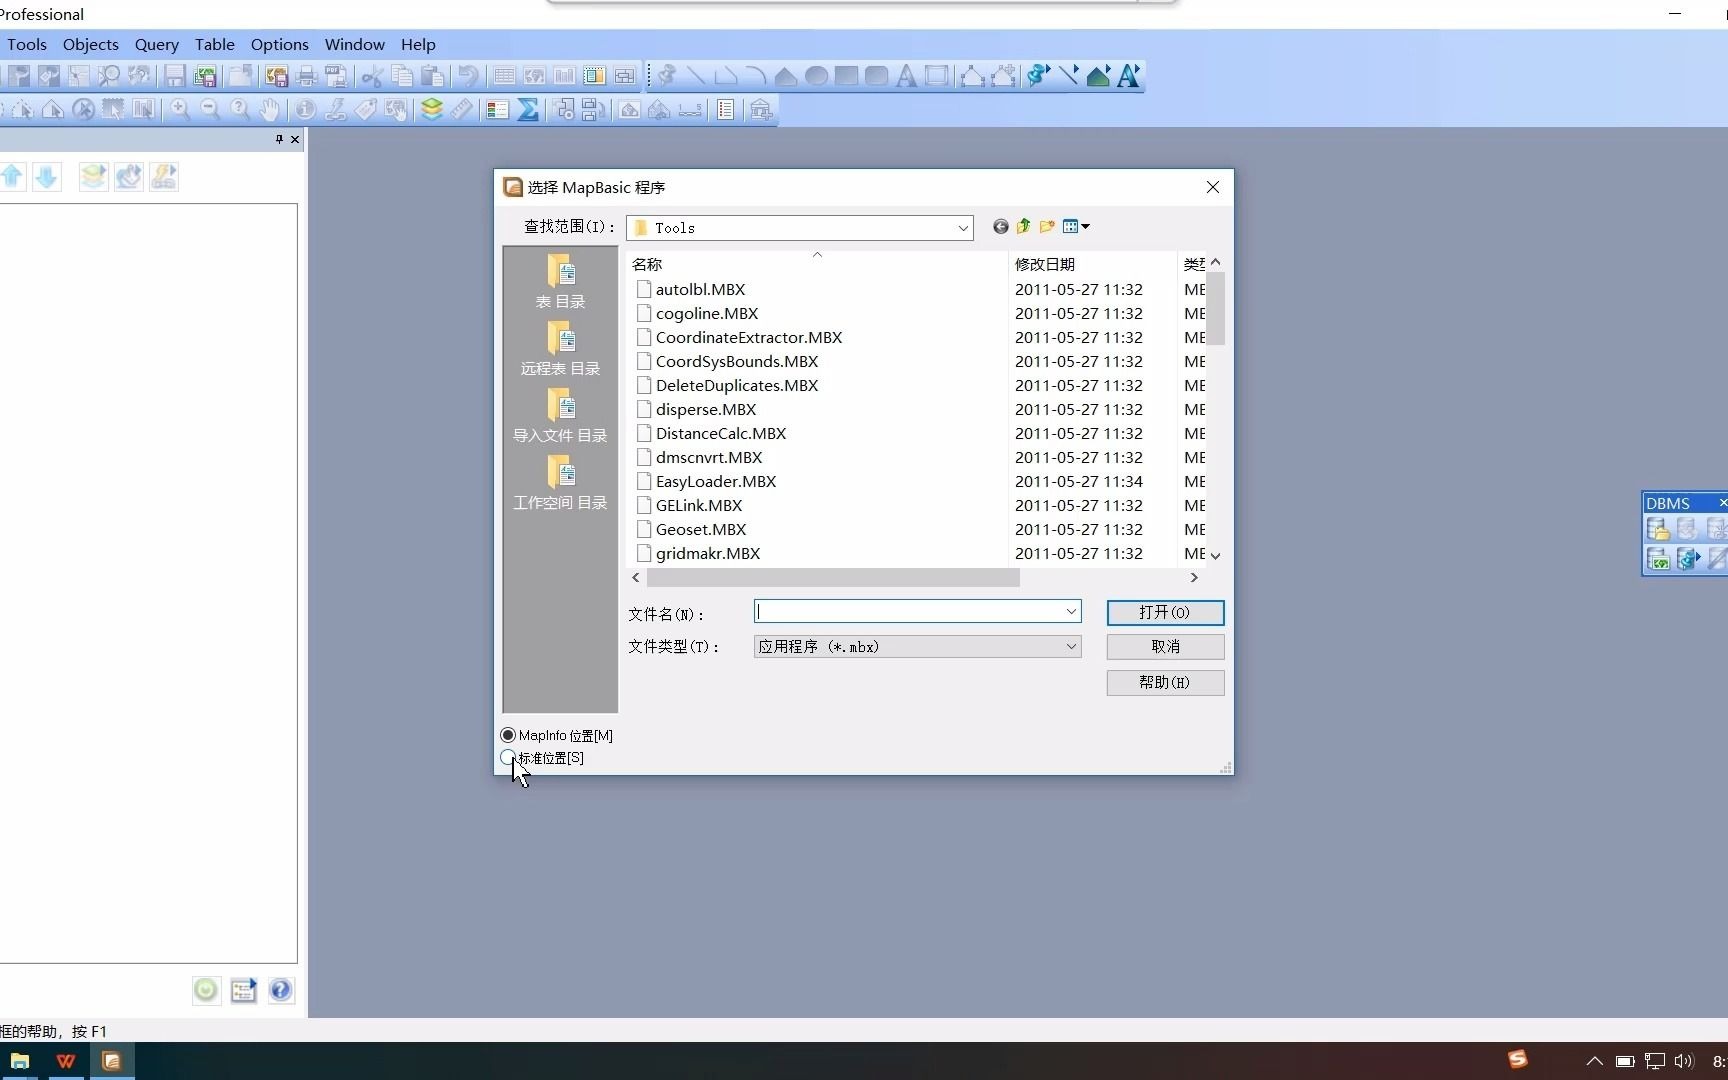Click the first DBMS toolbar icon

[x=1658, y=529]
